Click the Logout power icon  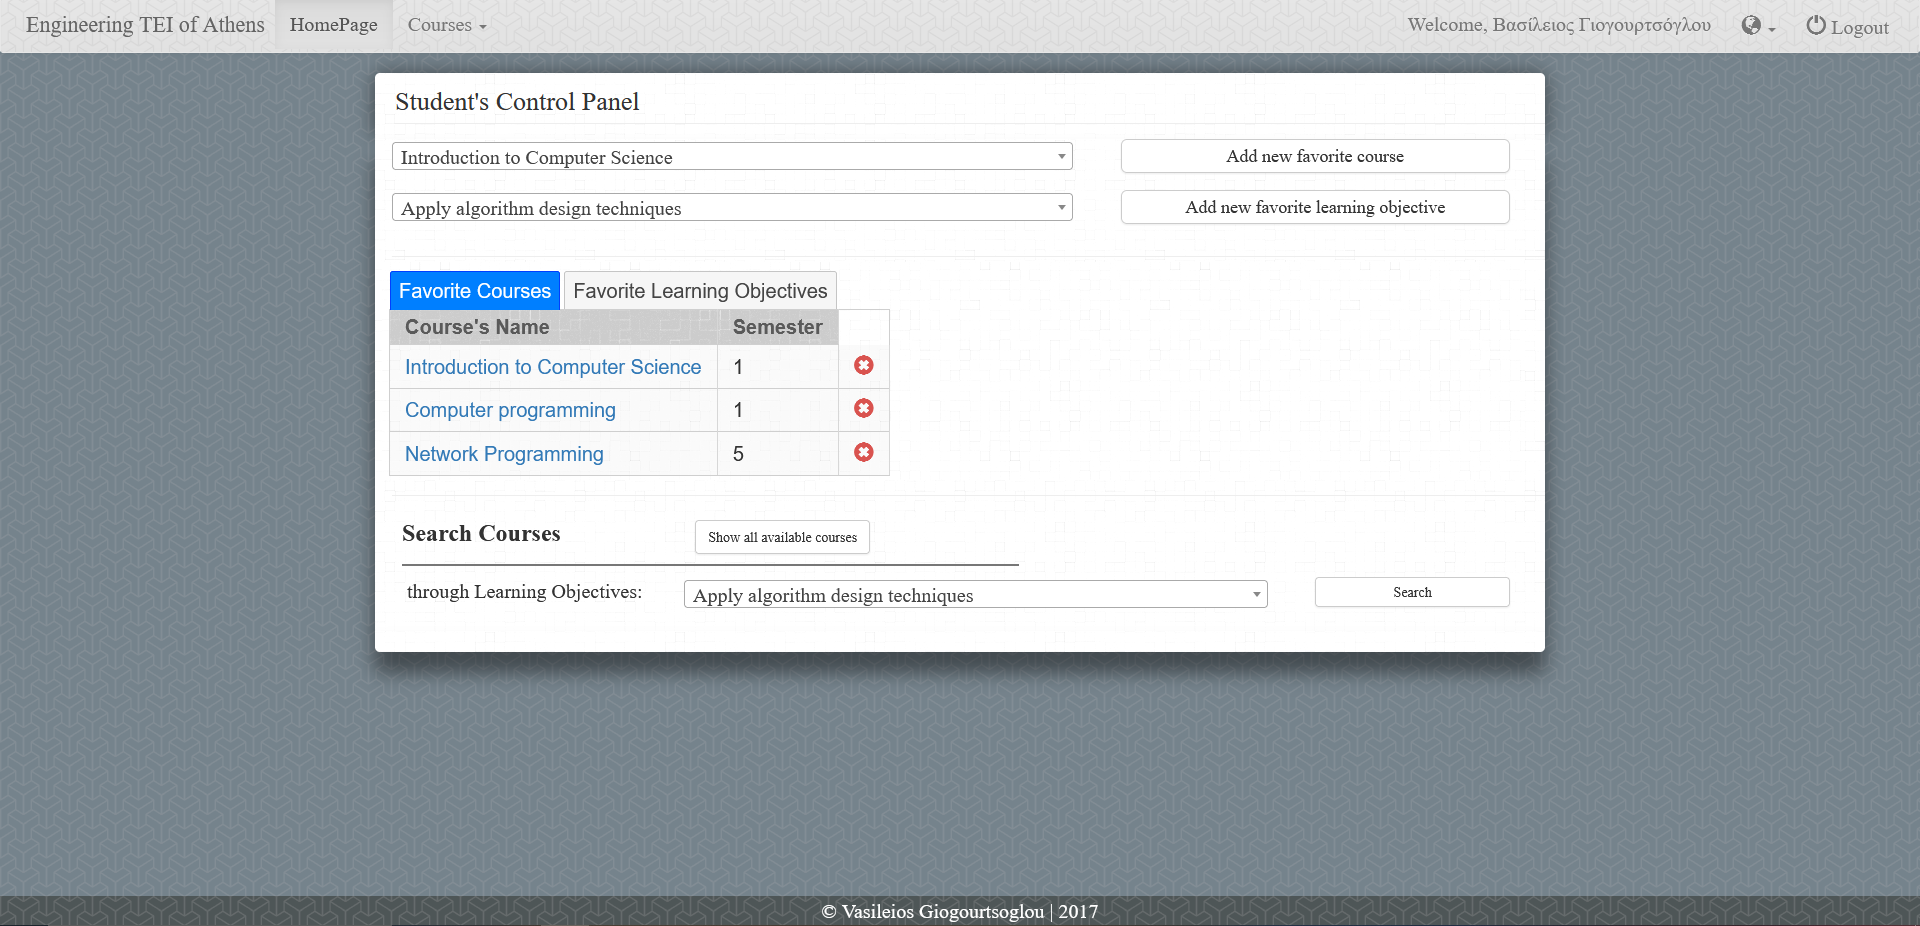1816,26
